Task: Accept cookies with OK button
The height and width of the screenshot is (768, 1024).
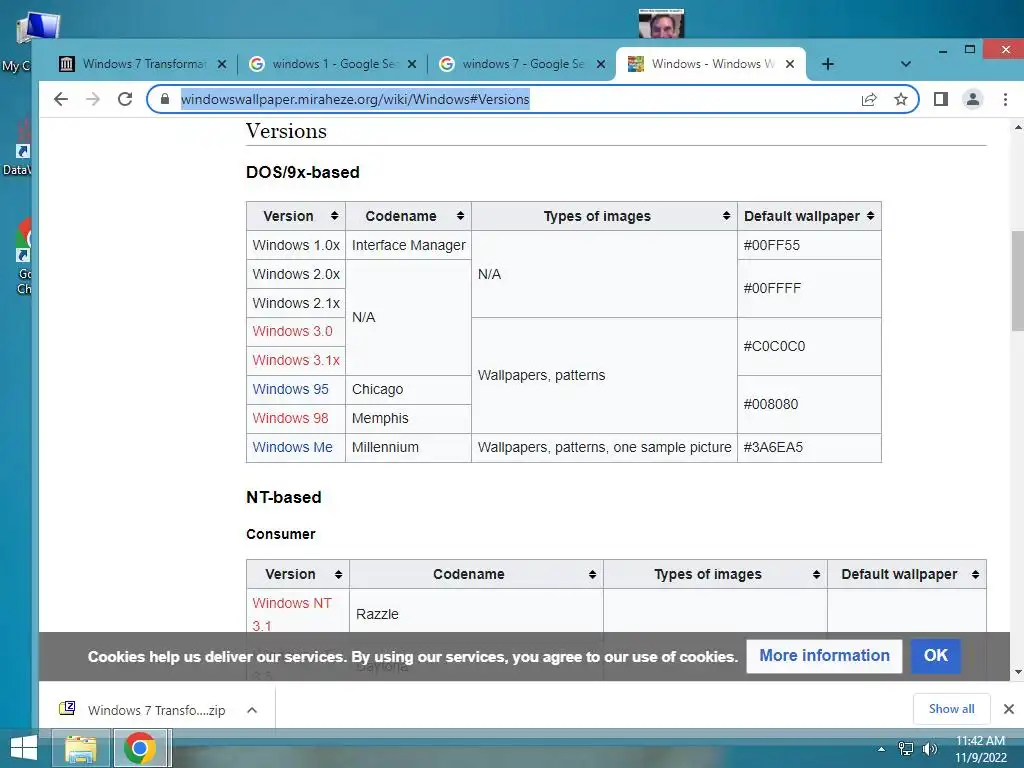Action: pos(935,656)
